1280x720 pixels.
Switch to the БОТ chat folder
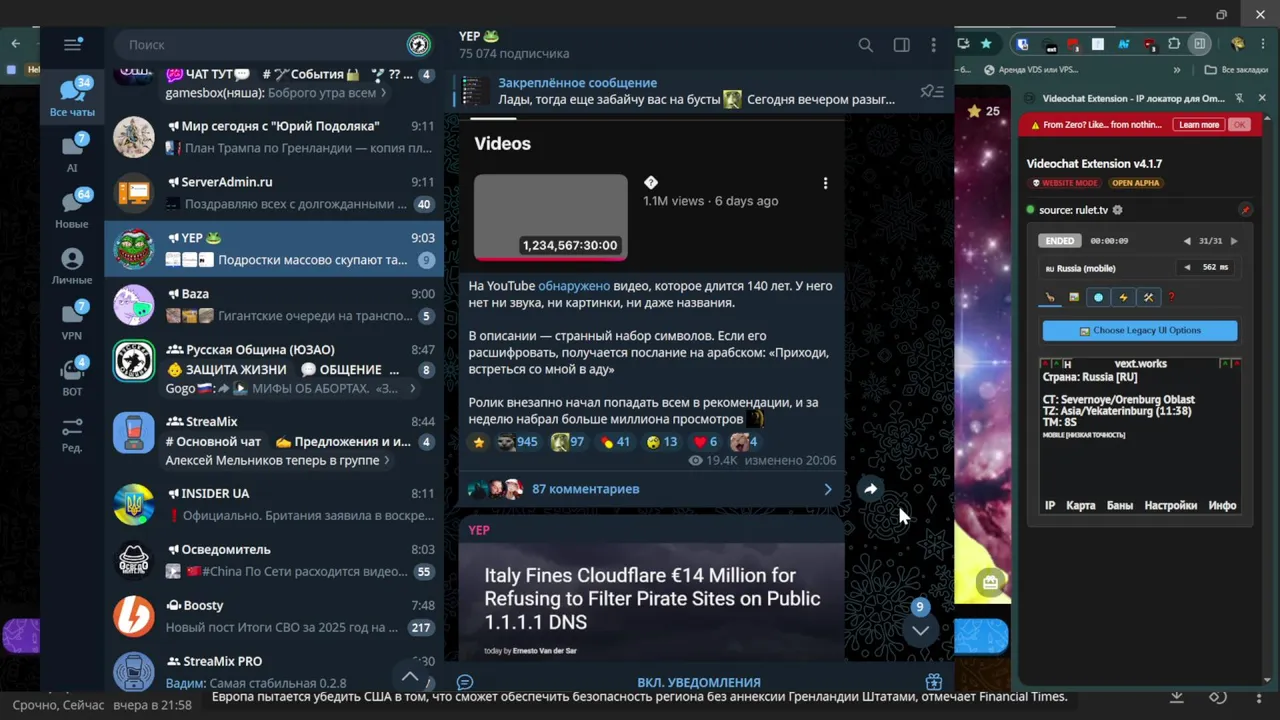pos(72,377)
